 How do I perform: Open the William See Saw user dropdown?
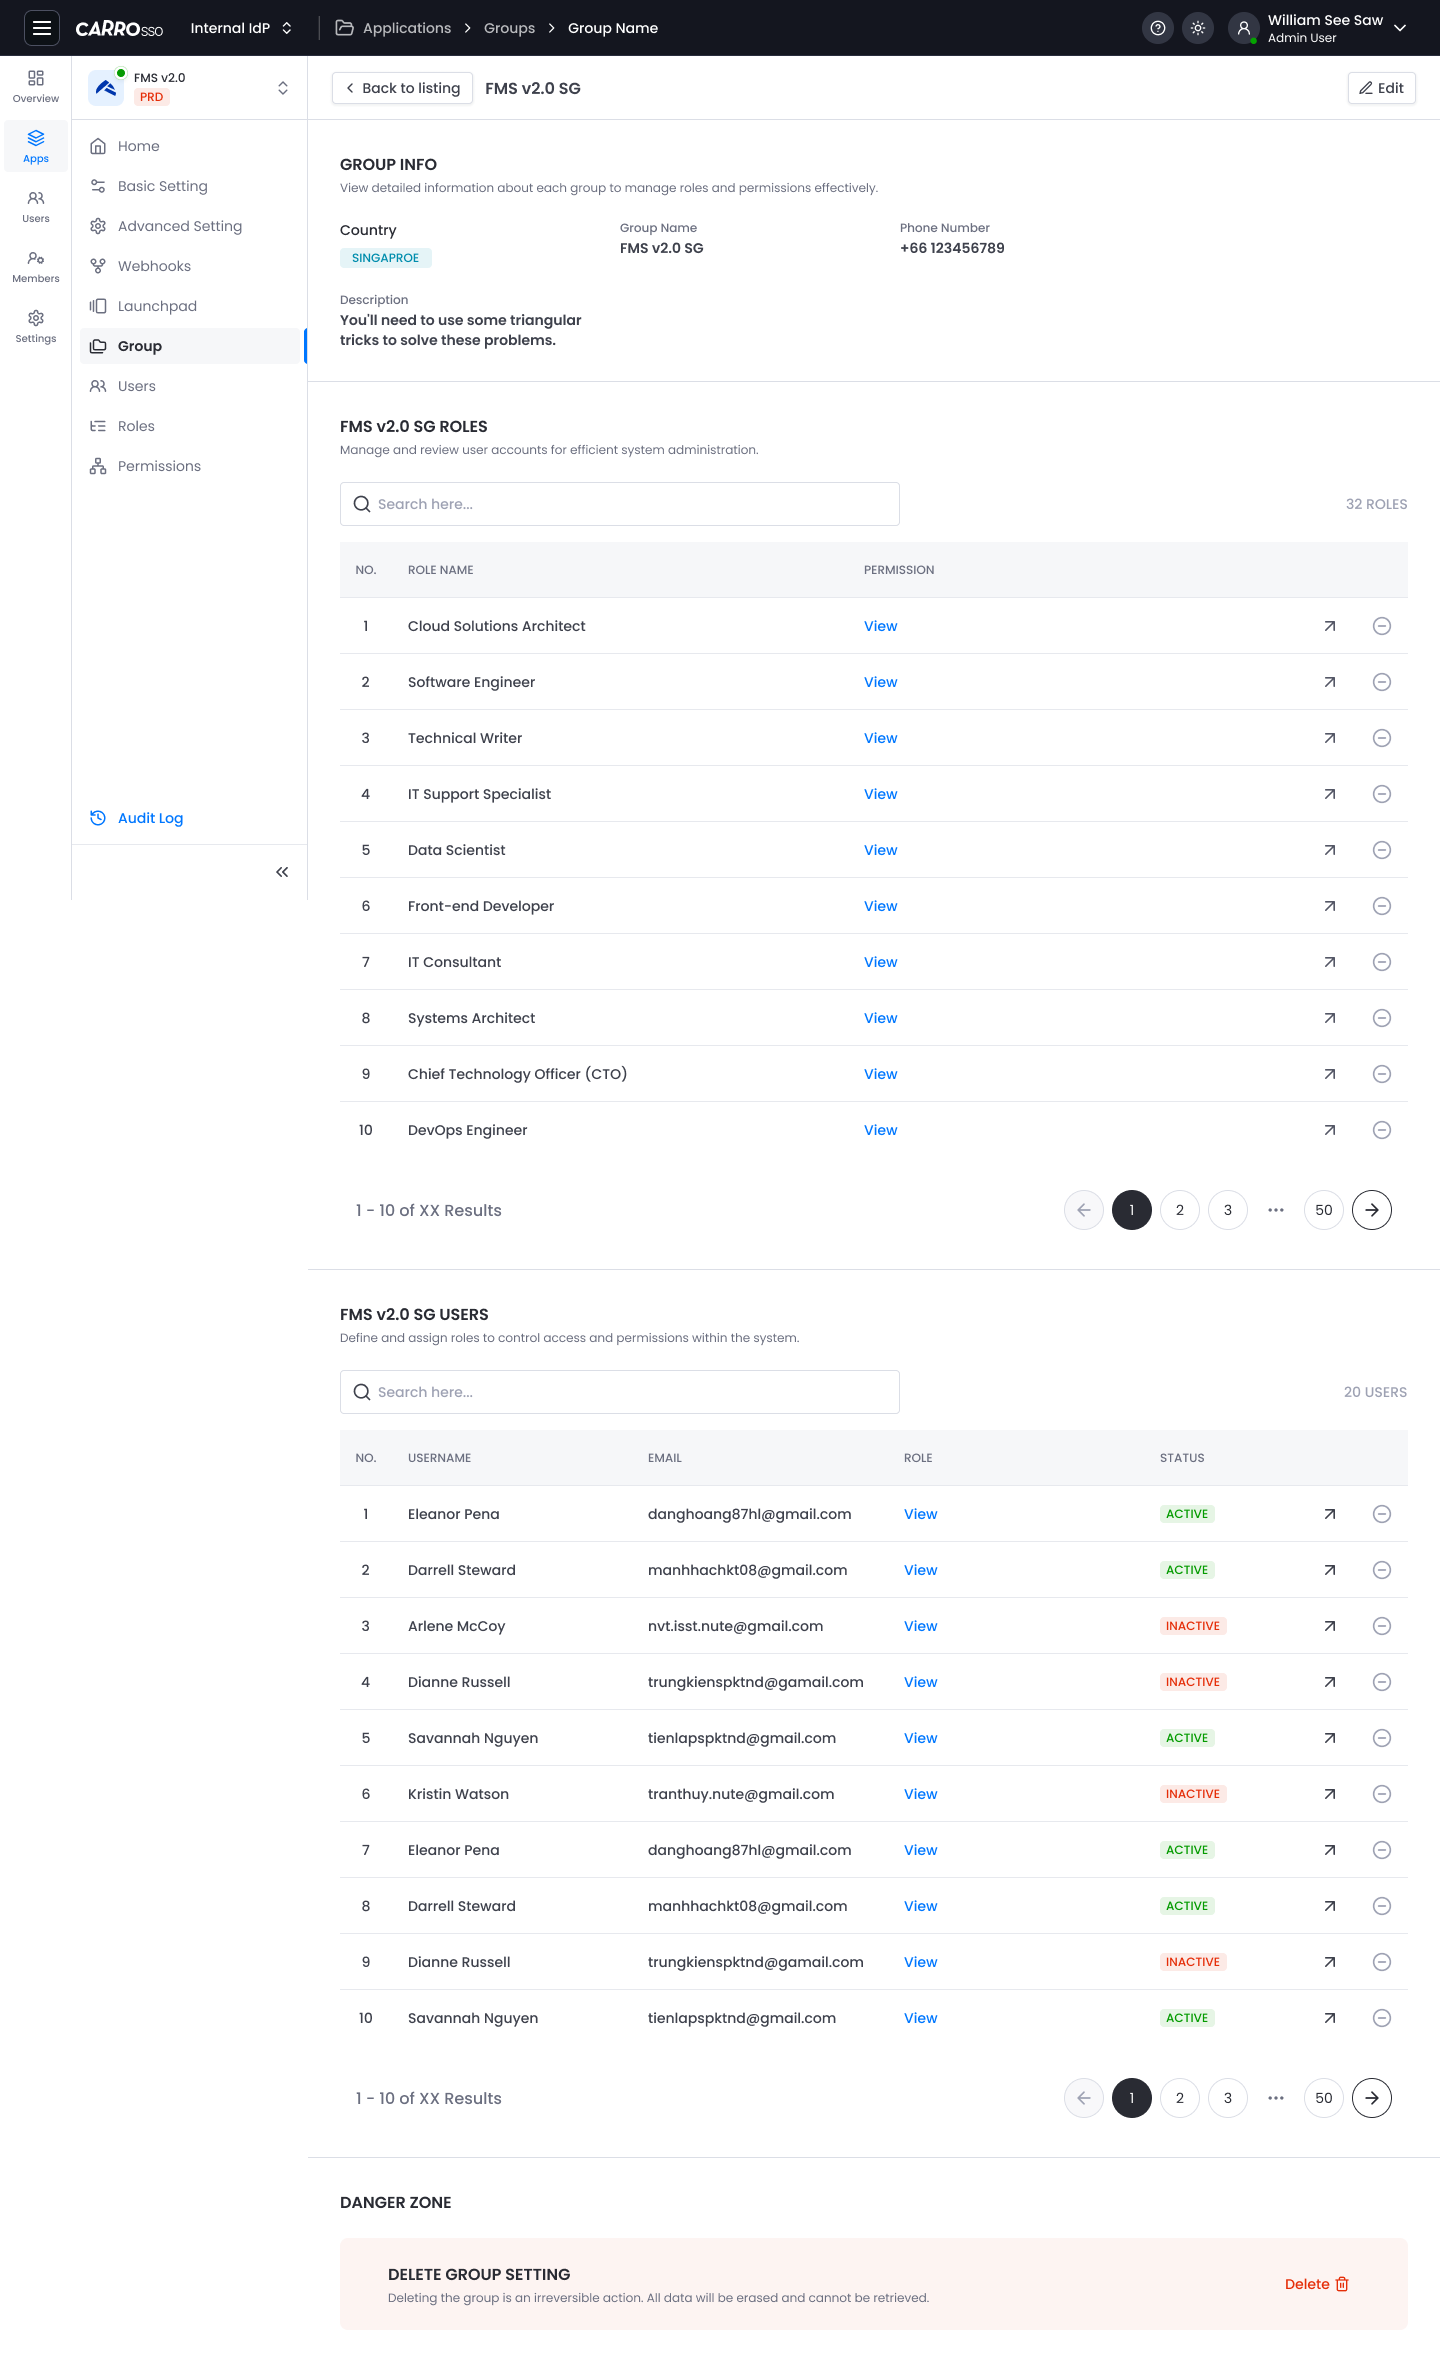coord(1399,28)
